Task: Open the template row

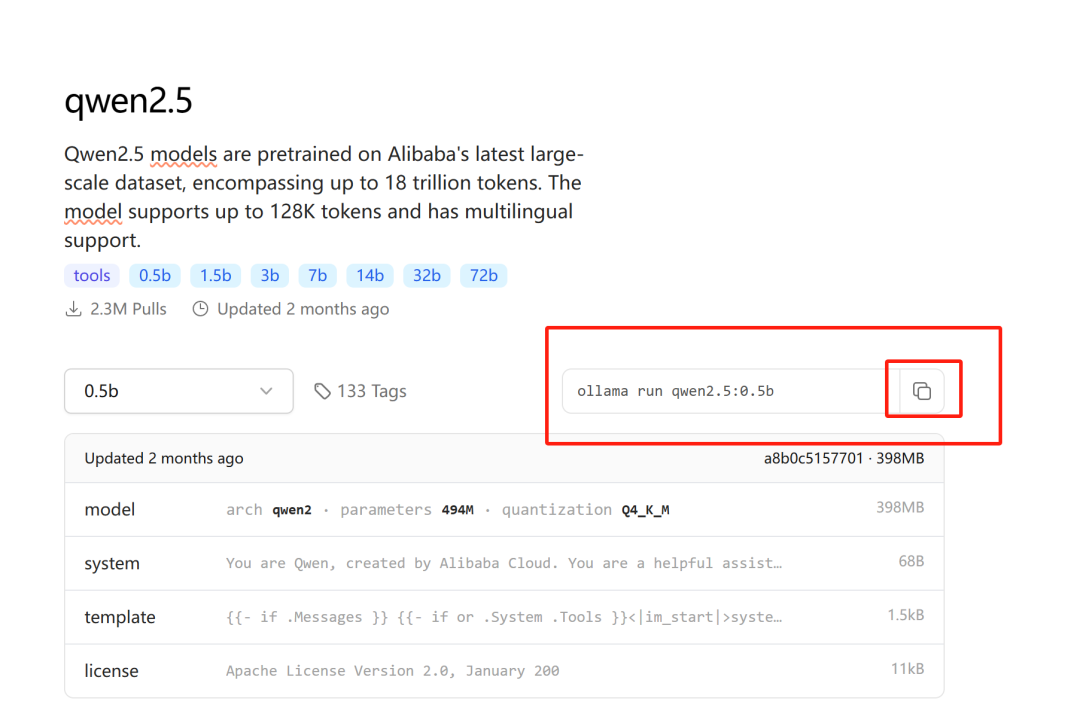Action: (504, 617)
